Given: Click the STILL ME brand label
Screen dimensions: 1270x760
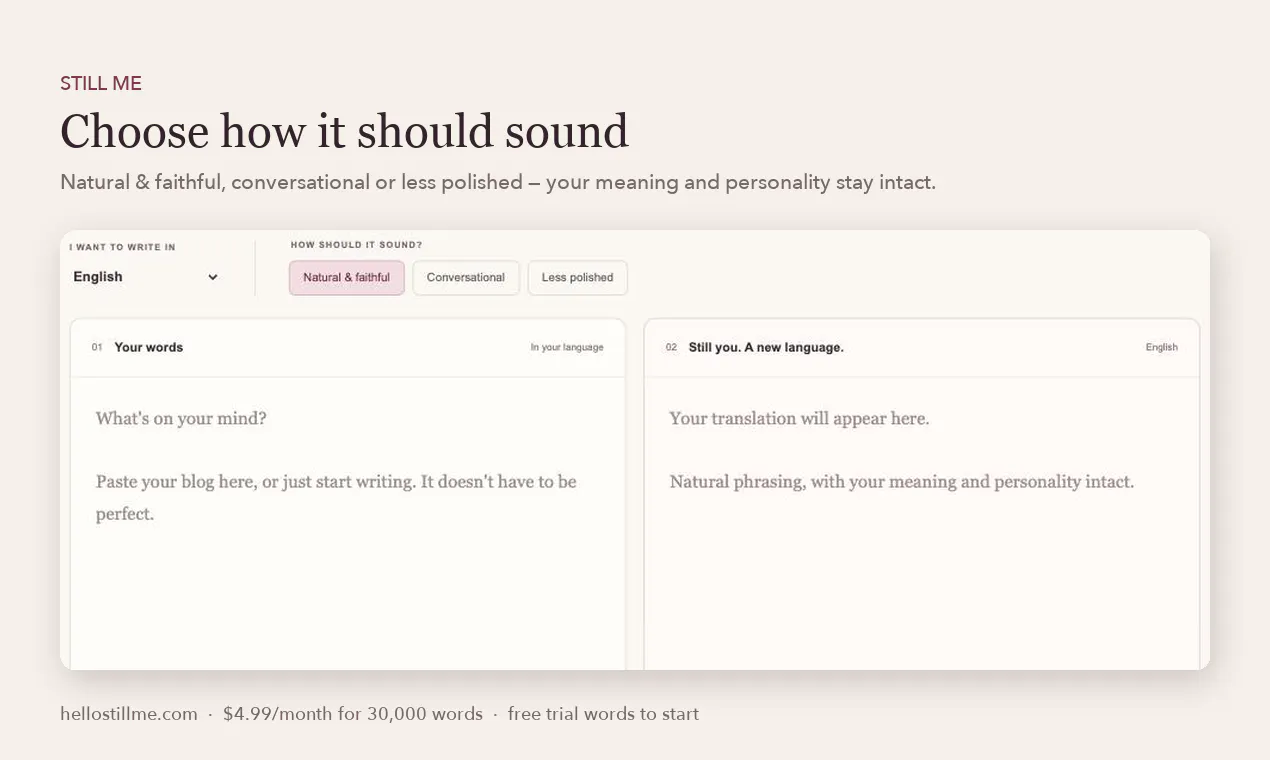Looking at the screenshot, I should pyautogui.click(x=101, y=84).
